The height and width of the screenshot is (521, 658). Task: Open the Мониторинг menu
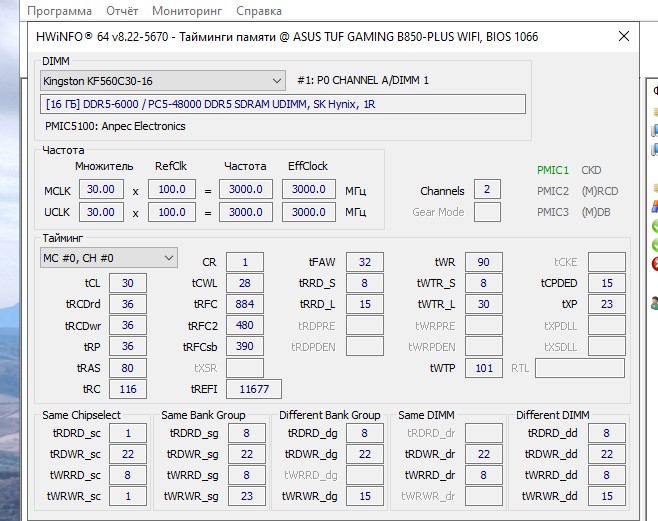187,11
